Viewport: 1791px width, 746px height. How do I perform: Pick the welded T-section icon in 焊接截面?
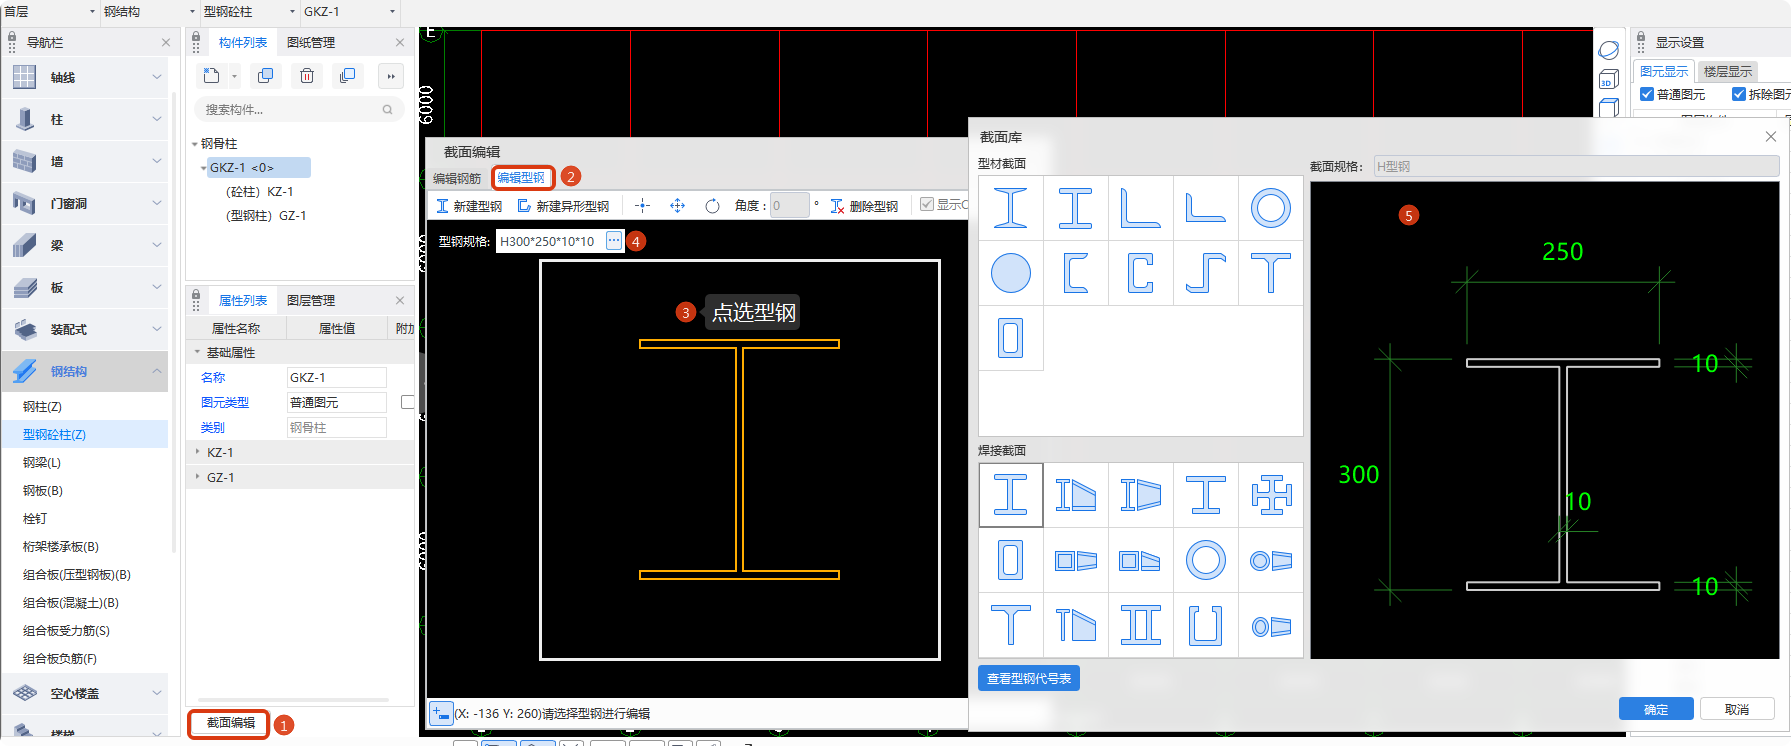click(1010, 625)
